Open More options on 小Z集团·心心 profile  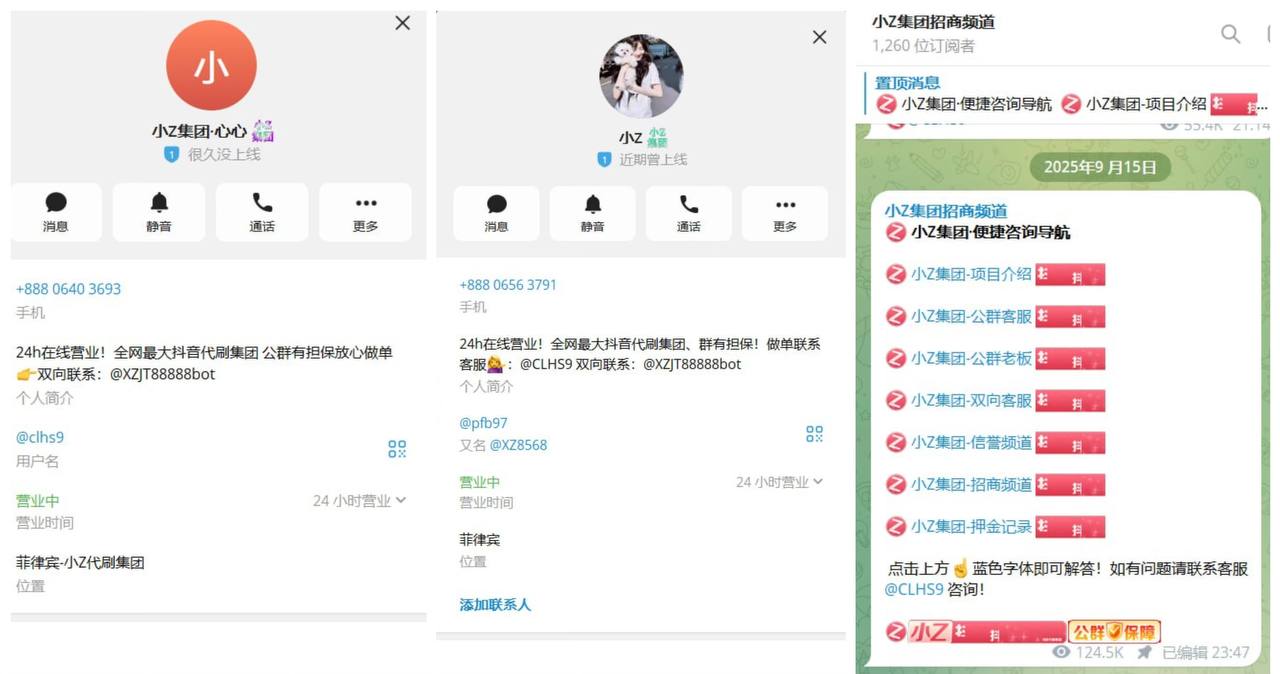click(x=365, y=212)
